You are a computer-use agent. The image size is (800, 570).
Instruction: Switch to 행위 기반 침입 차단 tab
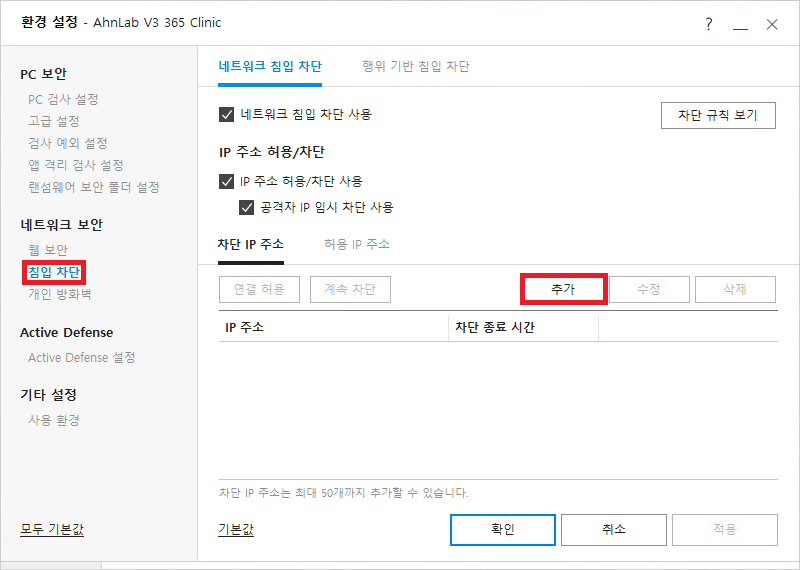pos(416,66)
